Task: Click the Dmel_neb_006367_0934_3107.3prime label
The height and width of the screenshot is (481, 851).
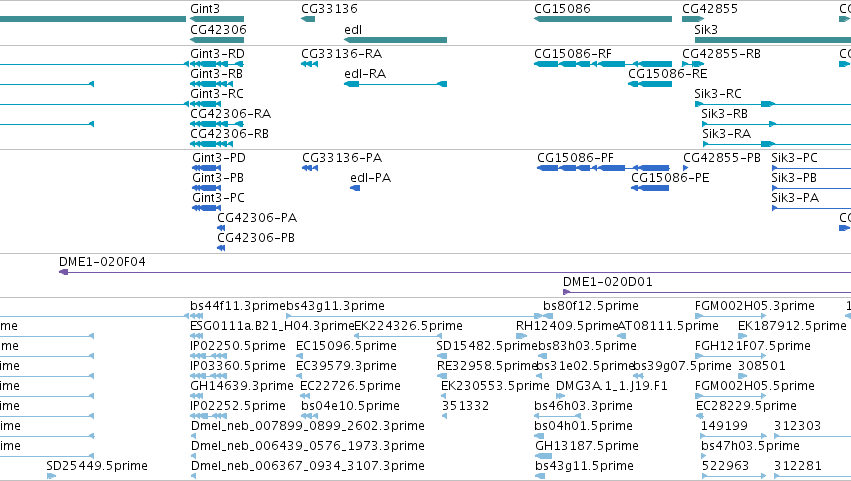Action: [x=308, y=466]
